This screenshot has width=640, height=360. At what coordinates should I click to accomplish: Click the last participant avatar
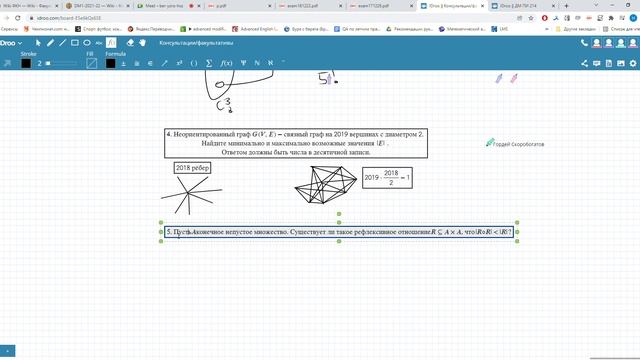(x=633, y=43)
